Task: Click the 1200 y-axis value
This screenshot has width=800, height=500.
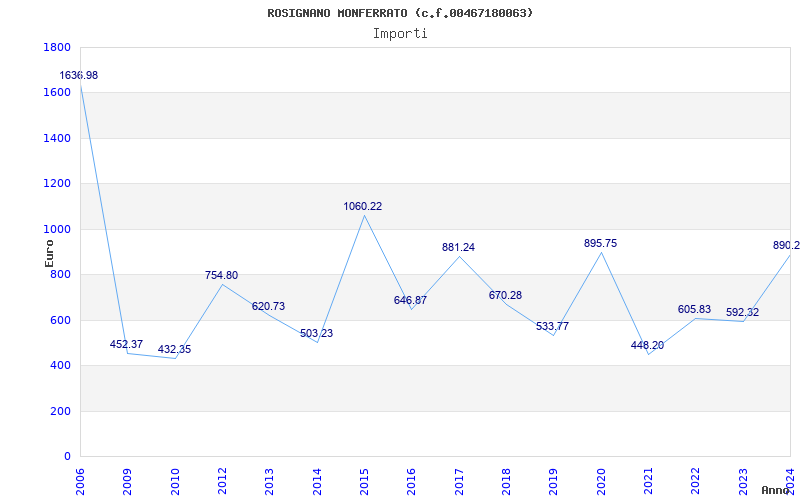Action: tap(57, 184)
